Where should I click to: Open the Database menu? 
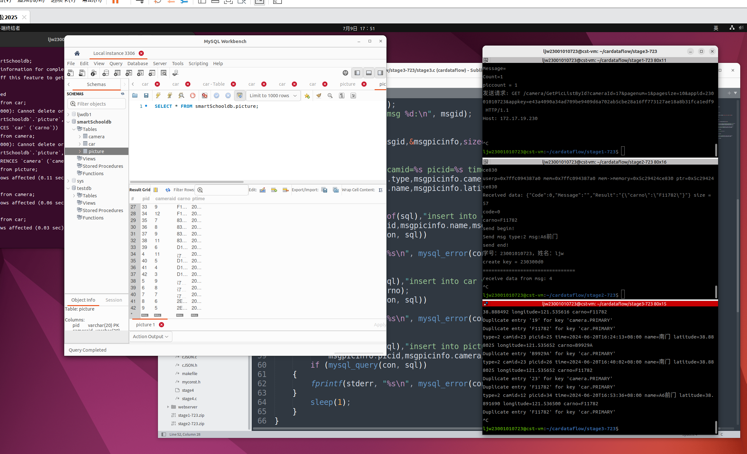pyautogui.click(x=137, y=63)
